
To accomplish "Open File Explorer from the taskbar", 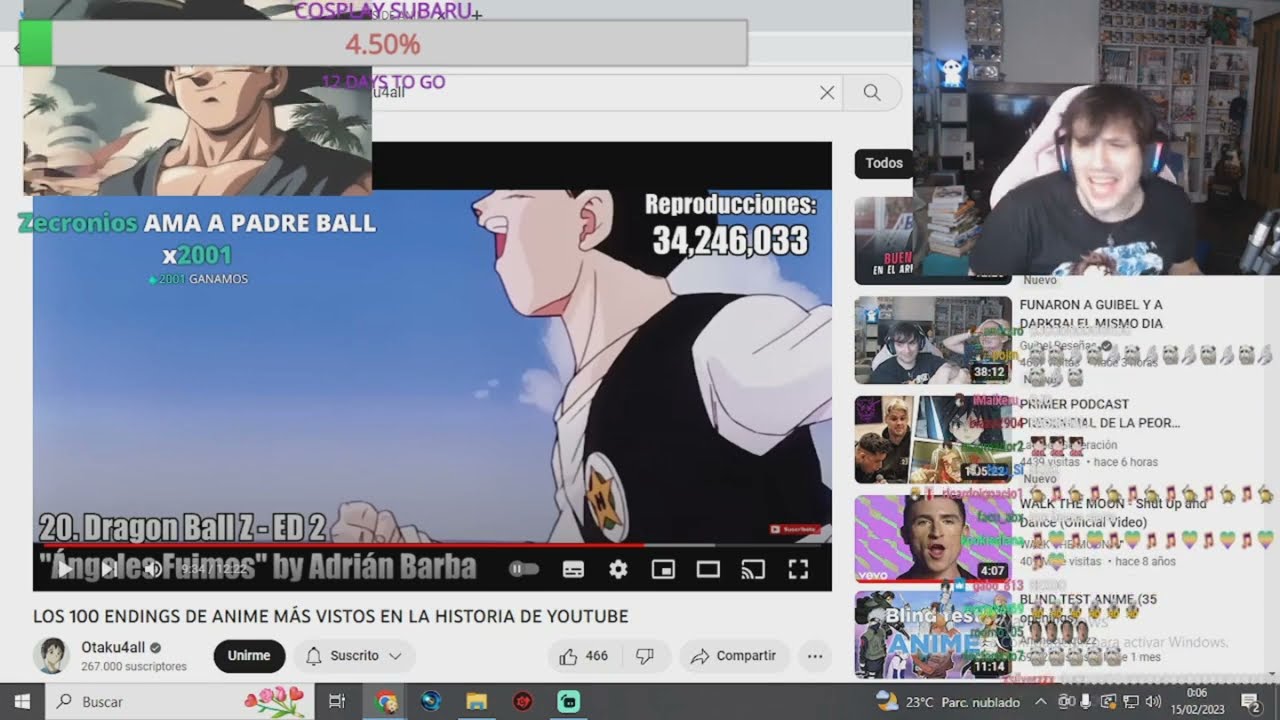I will tap(476, 702).
